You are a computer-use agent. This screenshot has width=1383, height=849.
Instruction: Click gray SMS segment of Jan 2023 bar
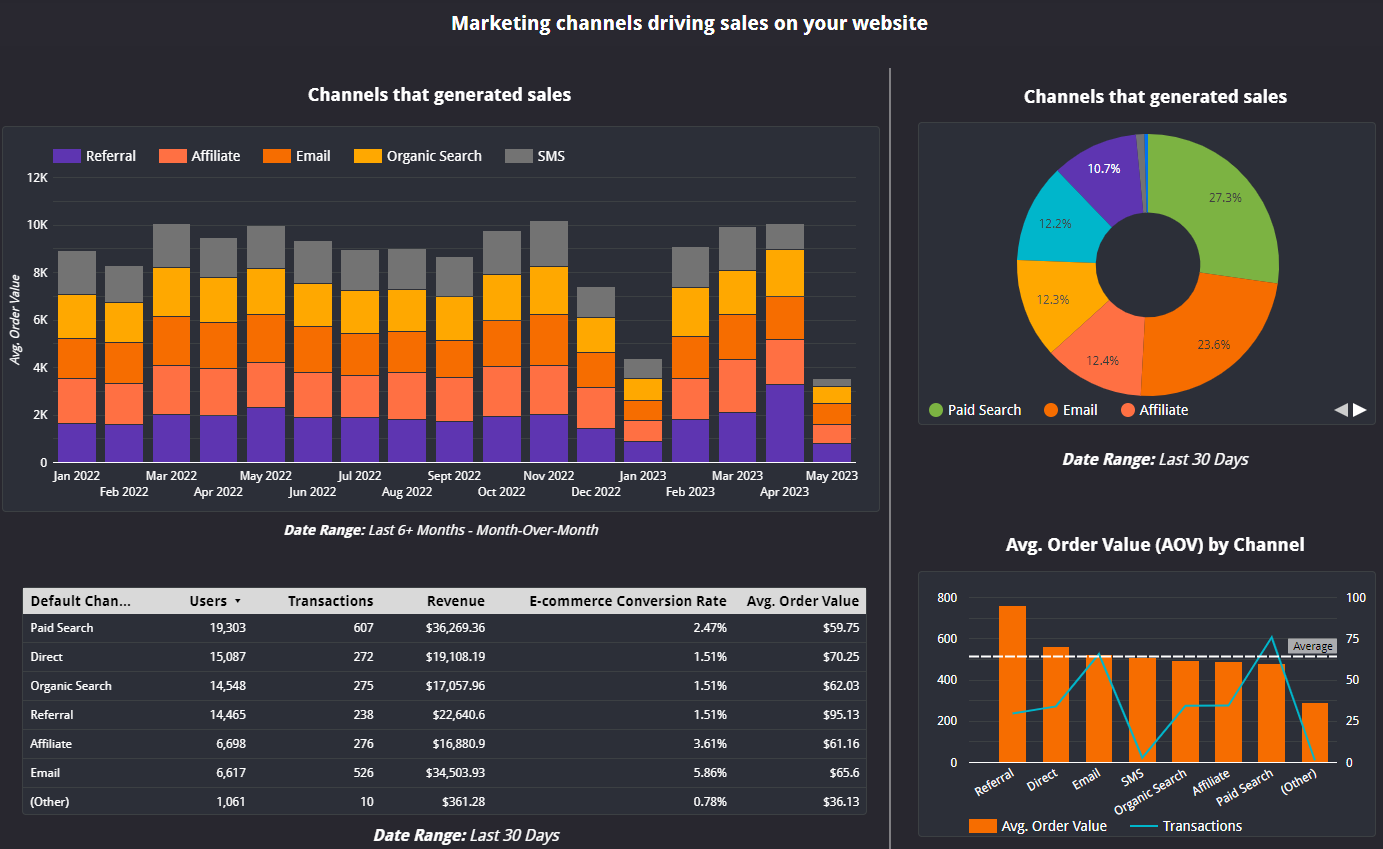coord(643,369)
